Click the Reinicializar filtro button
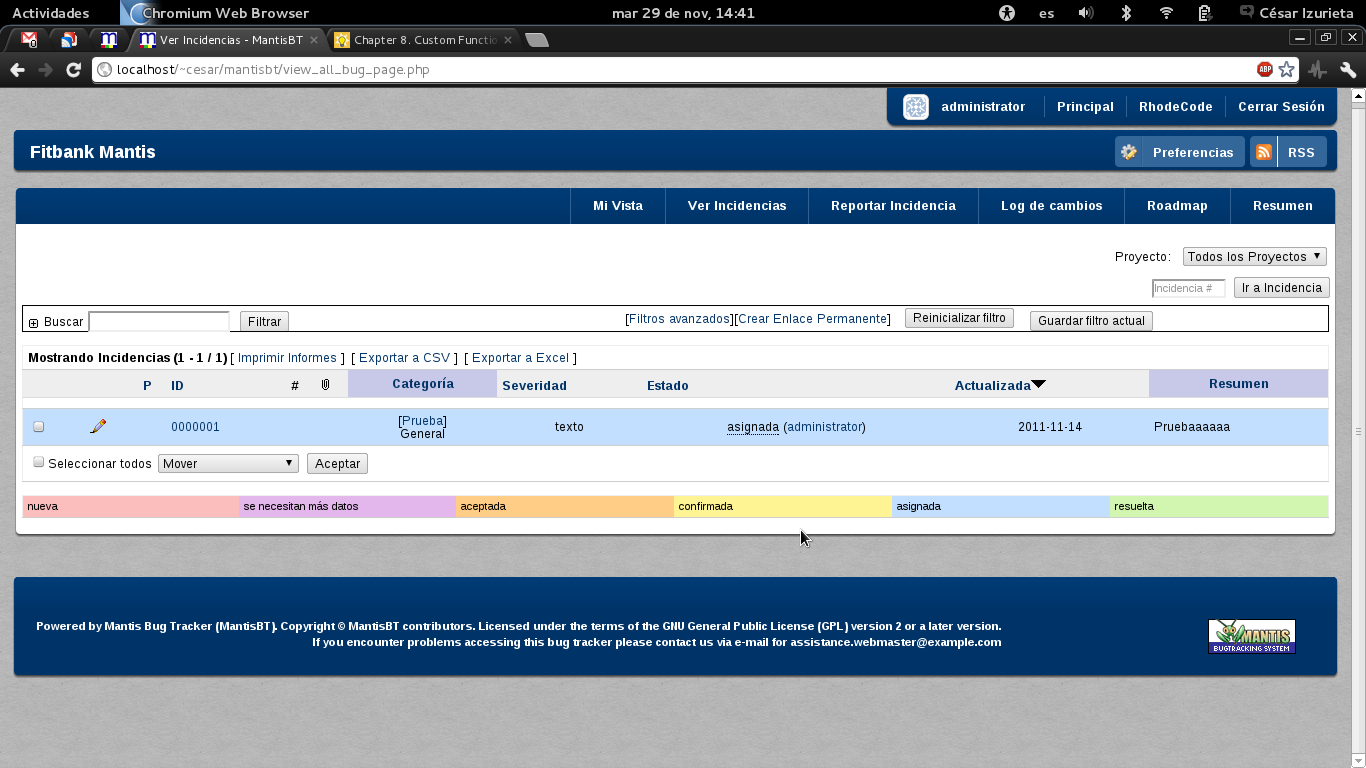Screen dimensions: 1366x768 point(959,318)
